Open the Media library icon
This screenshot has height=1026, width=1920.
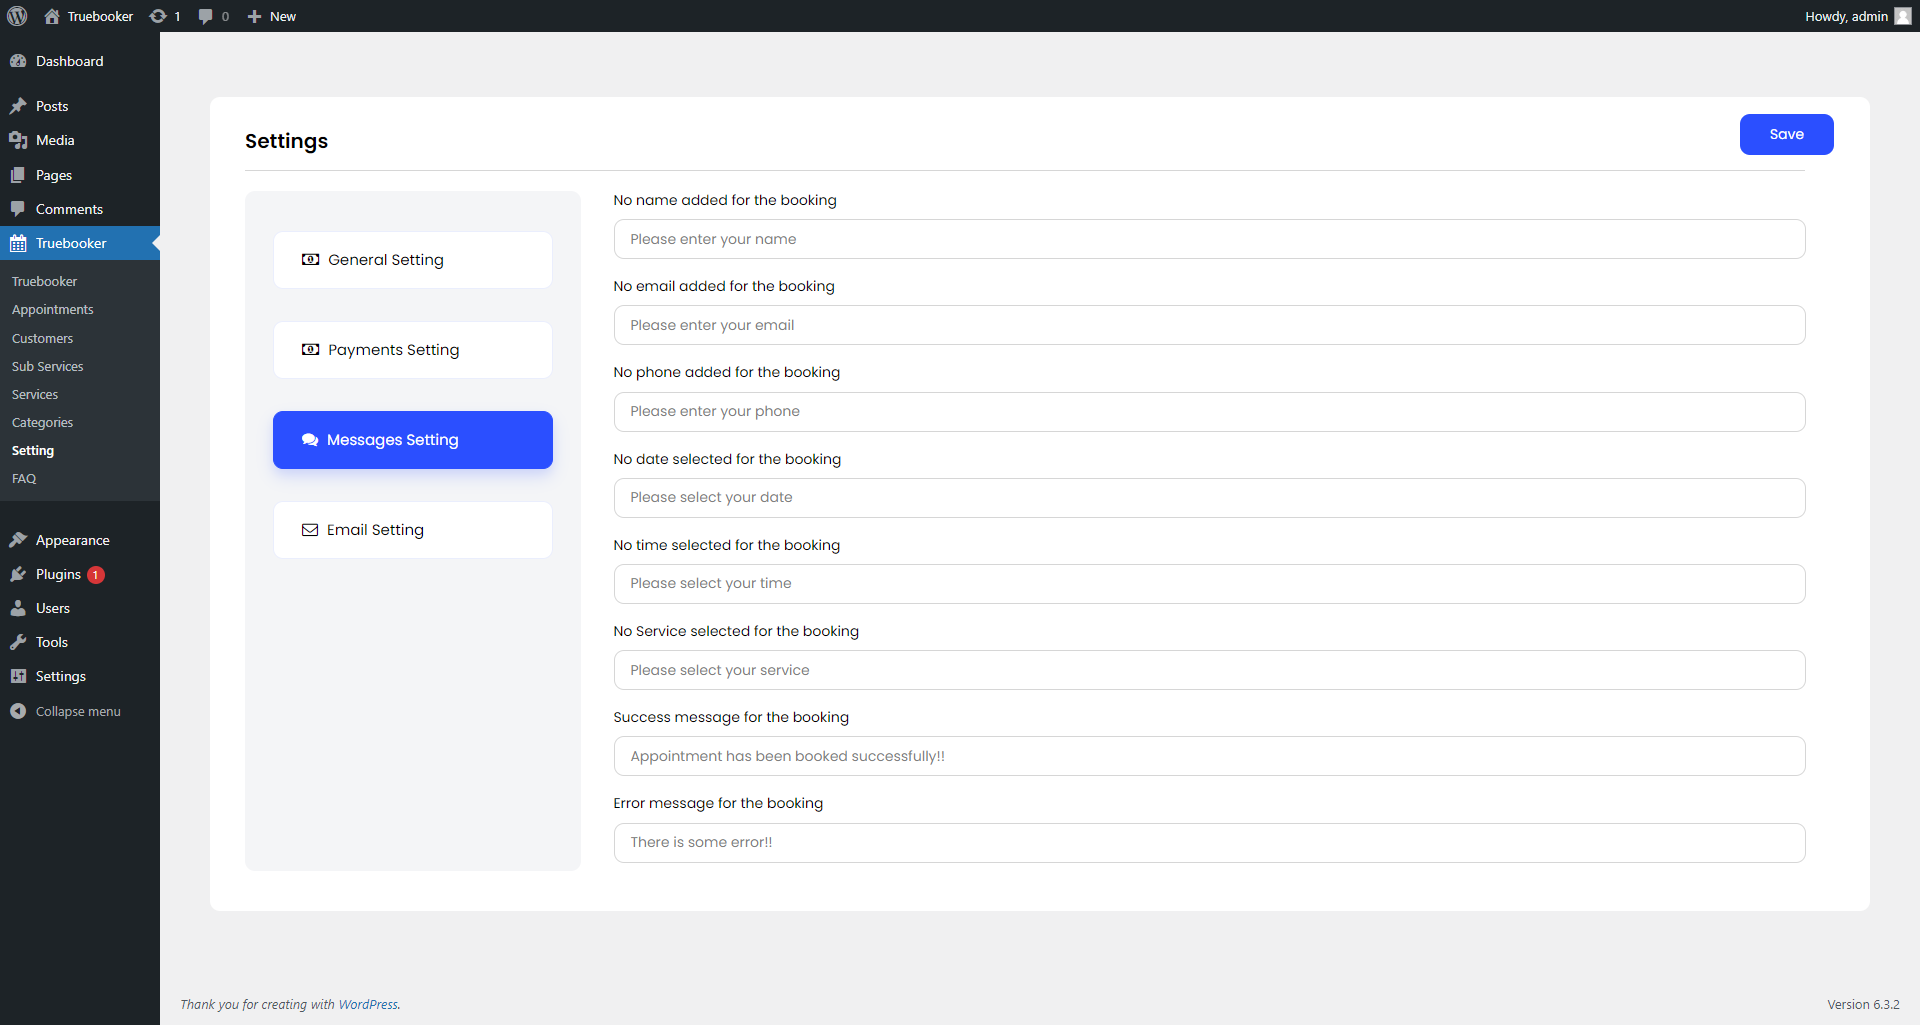19,140
